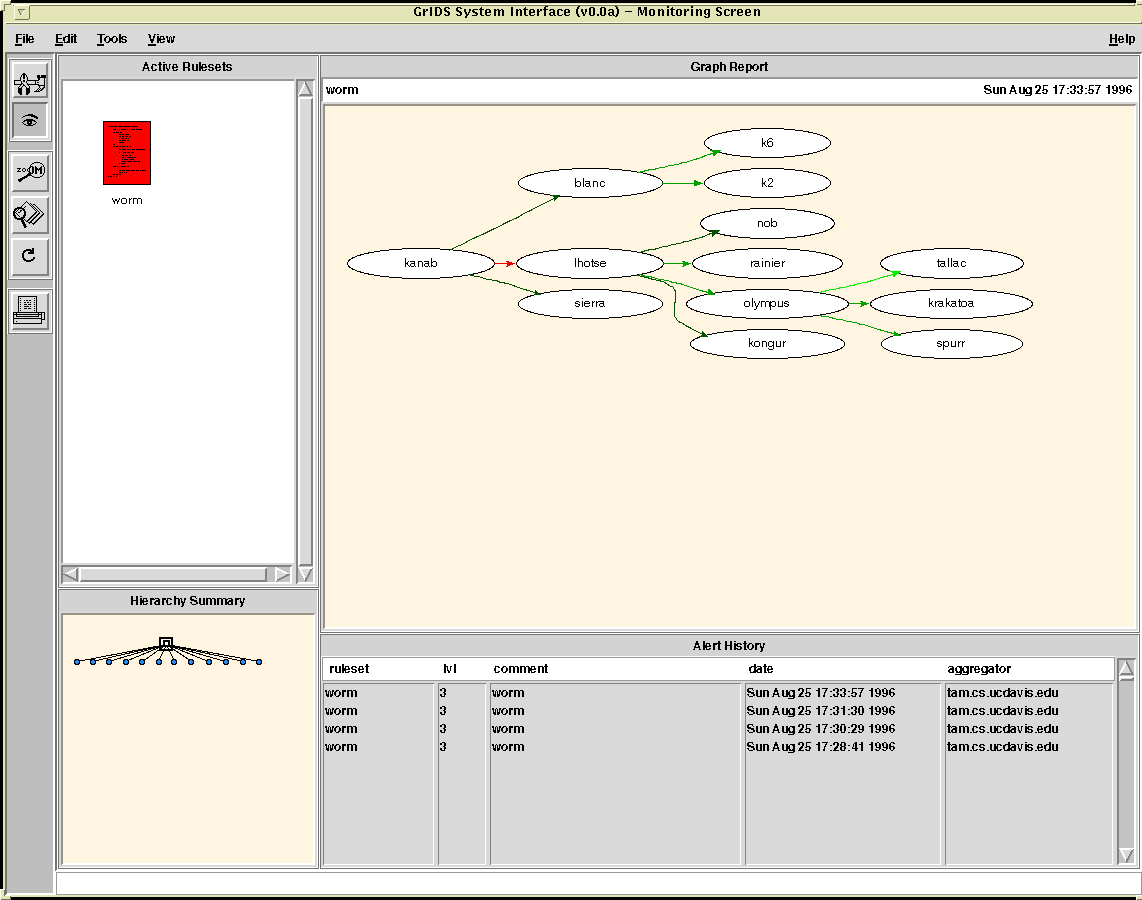Click the refresh arrow icon

30,255
